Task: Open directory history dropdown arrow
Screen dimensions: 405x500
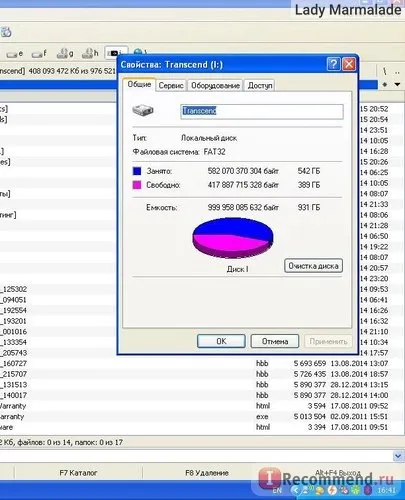Action: pos(397,84)
